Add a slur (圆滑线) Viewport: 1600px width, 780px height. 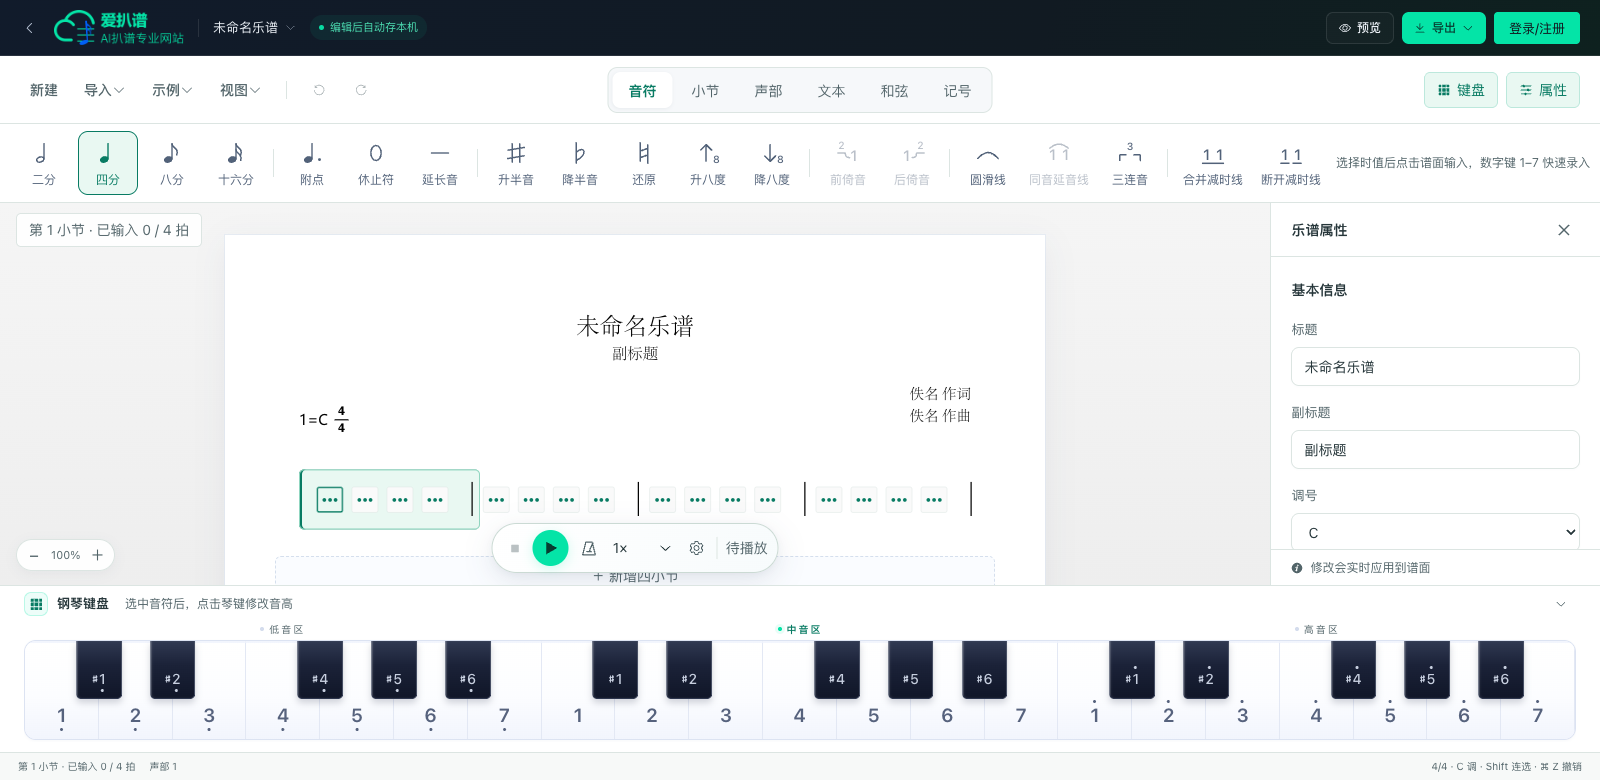click(x=988, y=163)
